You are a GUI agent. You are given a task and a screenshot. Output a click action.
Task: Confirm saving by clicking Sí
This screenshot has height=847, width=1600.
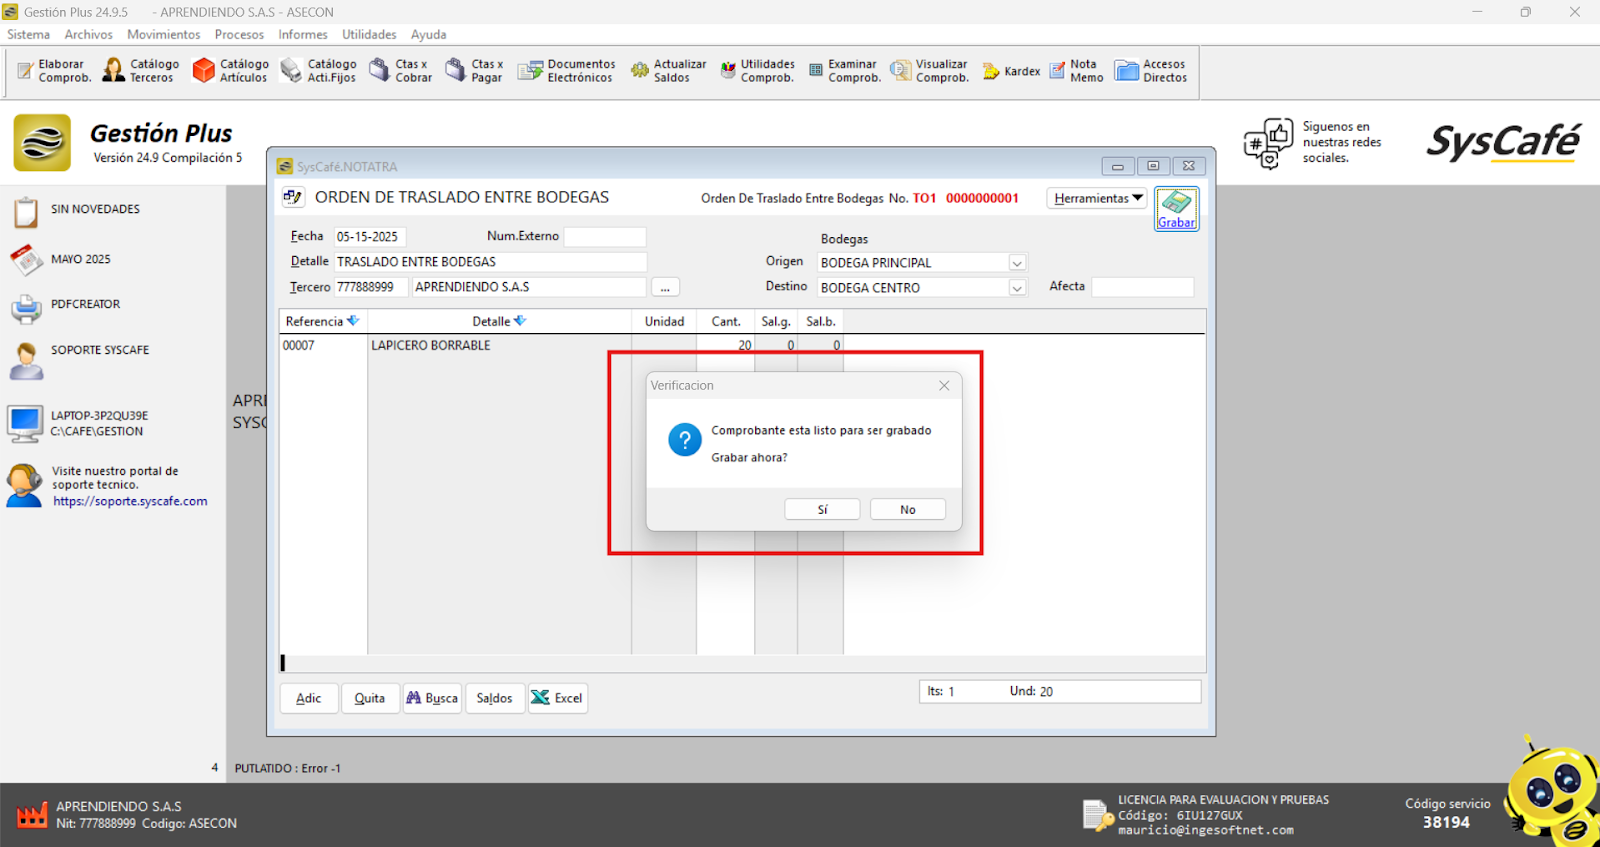tap(822, 510)
